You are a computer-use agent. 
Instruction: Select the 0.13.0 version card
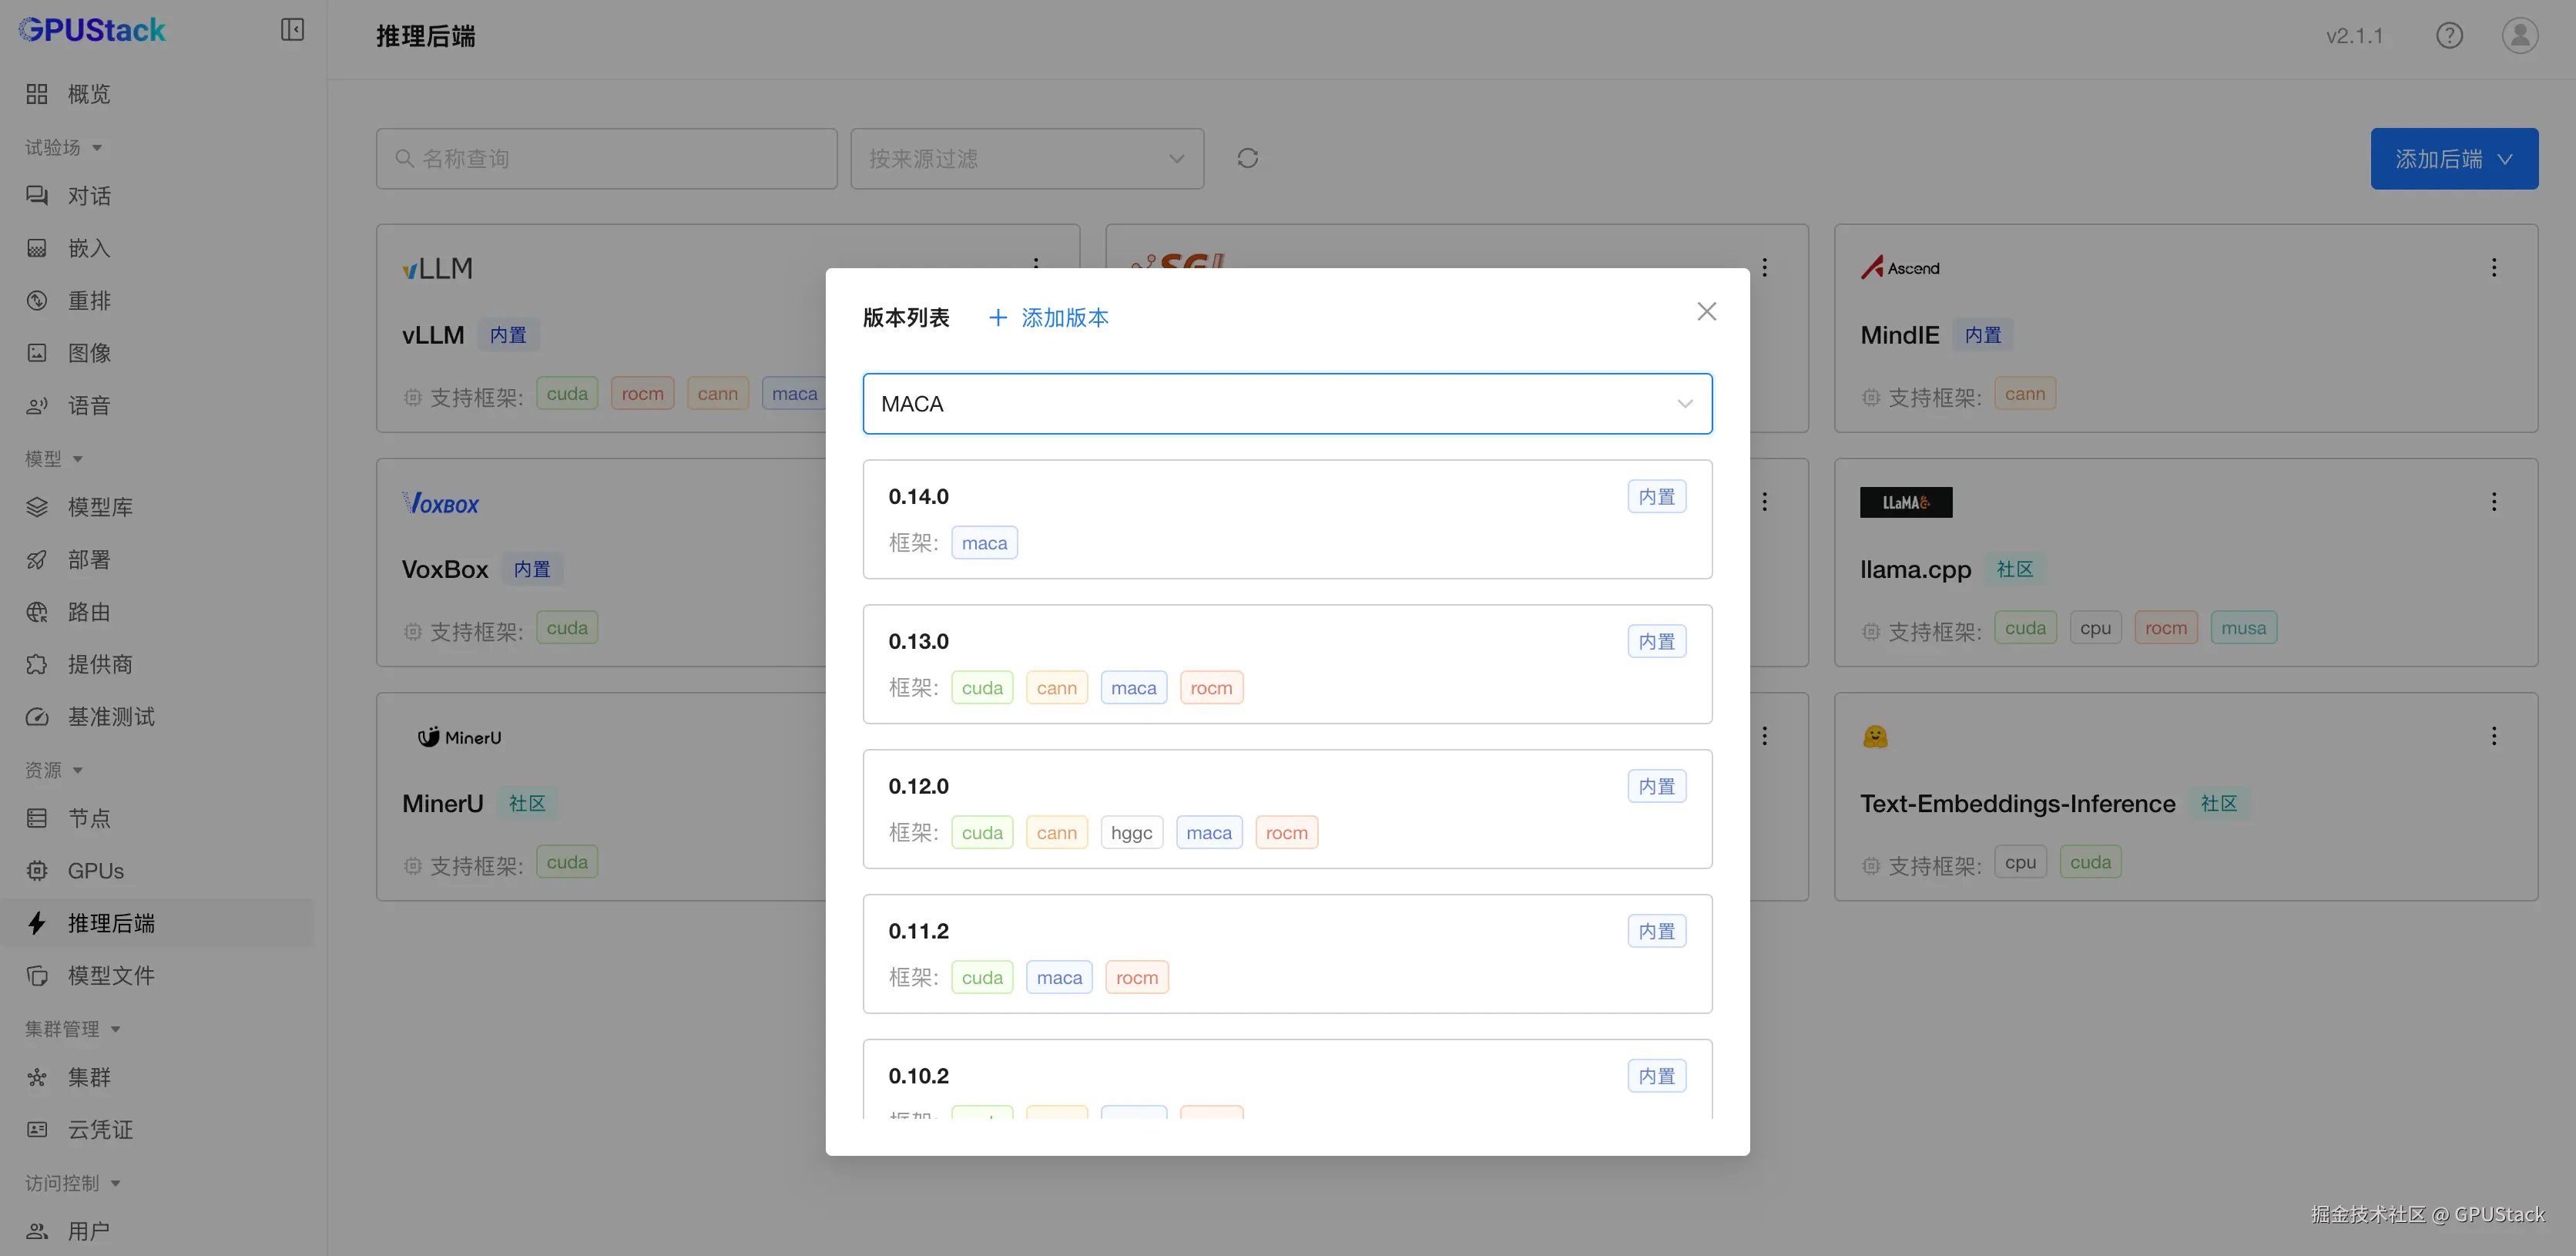pyautogui.click(x=1287, y=664)
